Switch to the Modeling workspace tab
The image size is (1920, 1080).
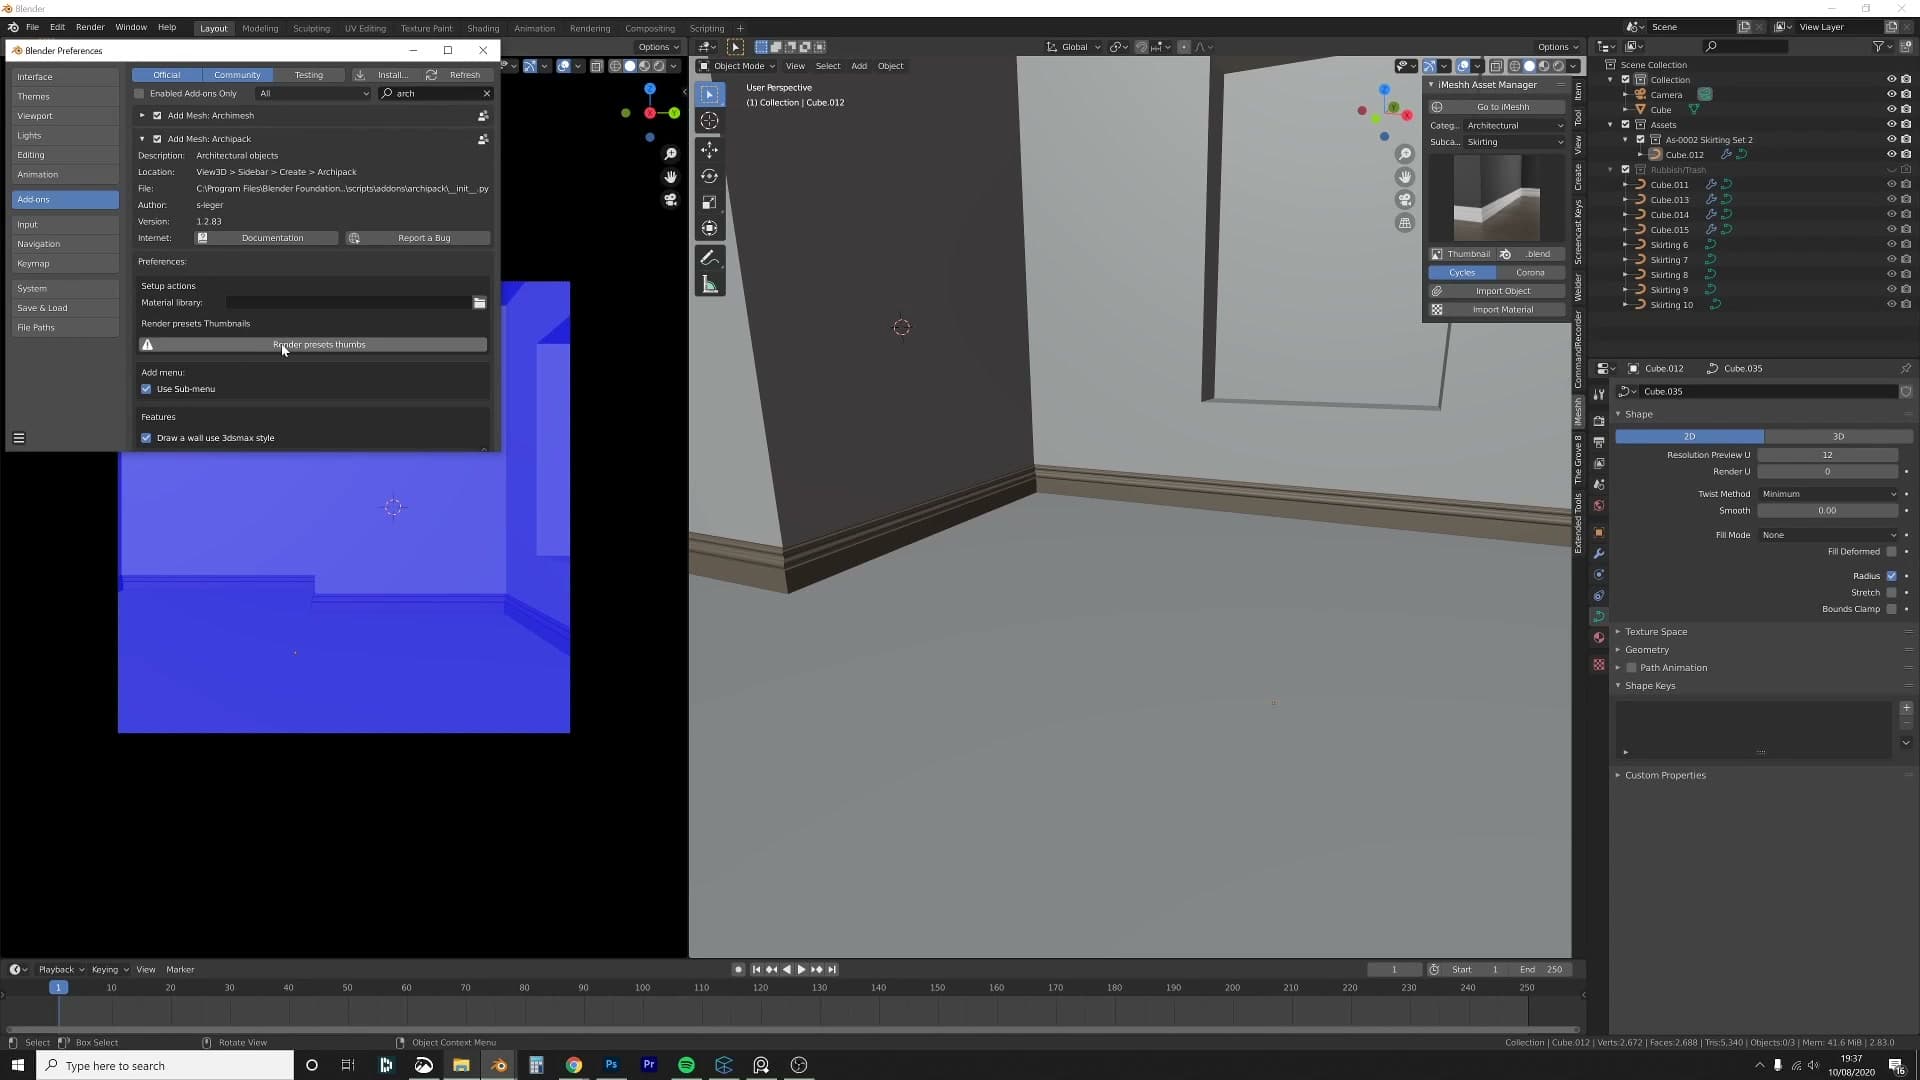[260, 28]
